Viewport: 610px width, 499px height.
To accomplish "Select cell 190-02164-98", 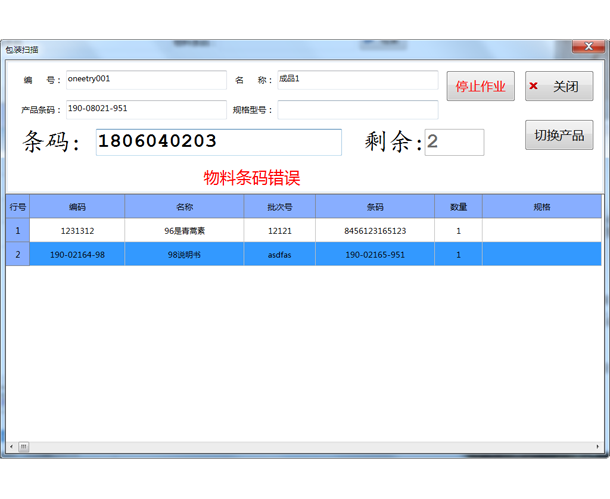I will 77,254.
